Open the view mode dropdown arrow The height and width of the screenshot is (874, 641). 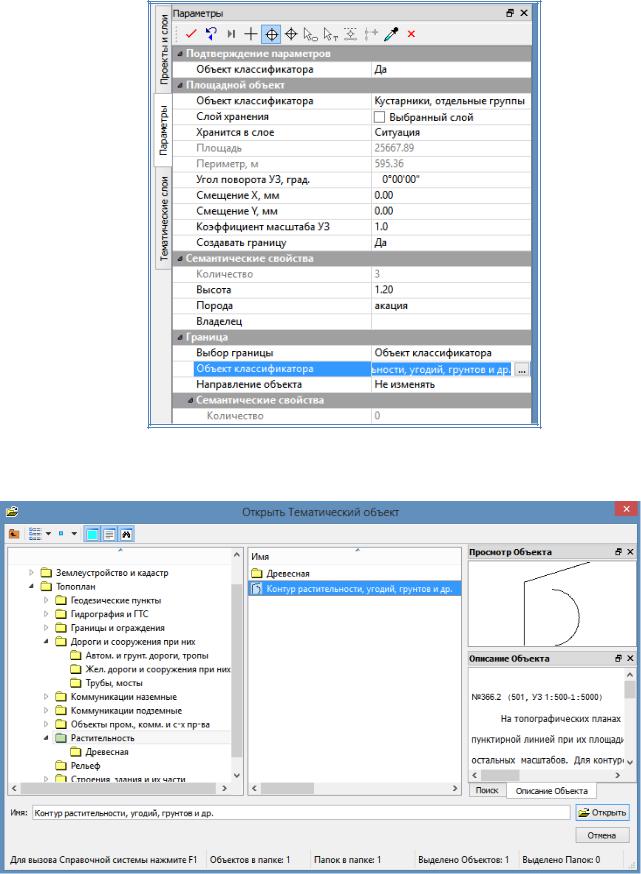coord(48,533)
